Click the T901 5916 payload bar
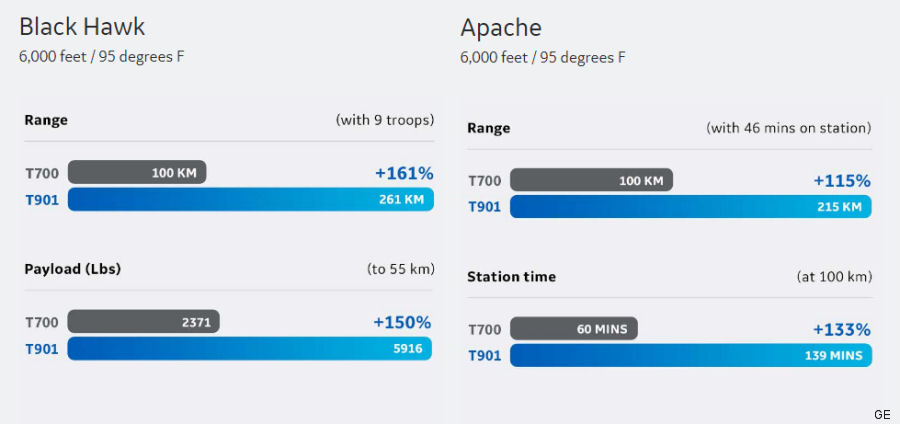This screenshot has width=900, height=424. pos(250,348)
